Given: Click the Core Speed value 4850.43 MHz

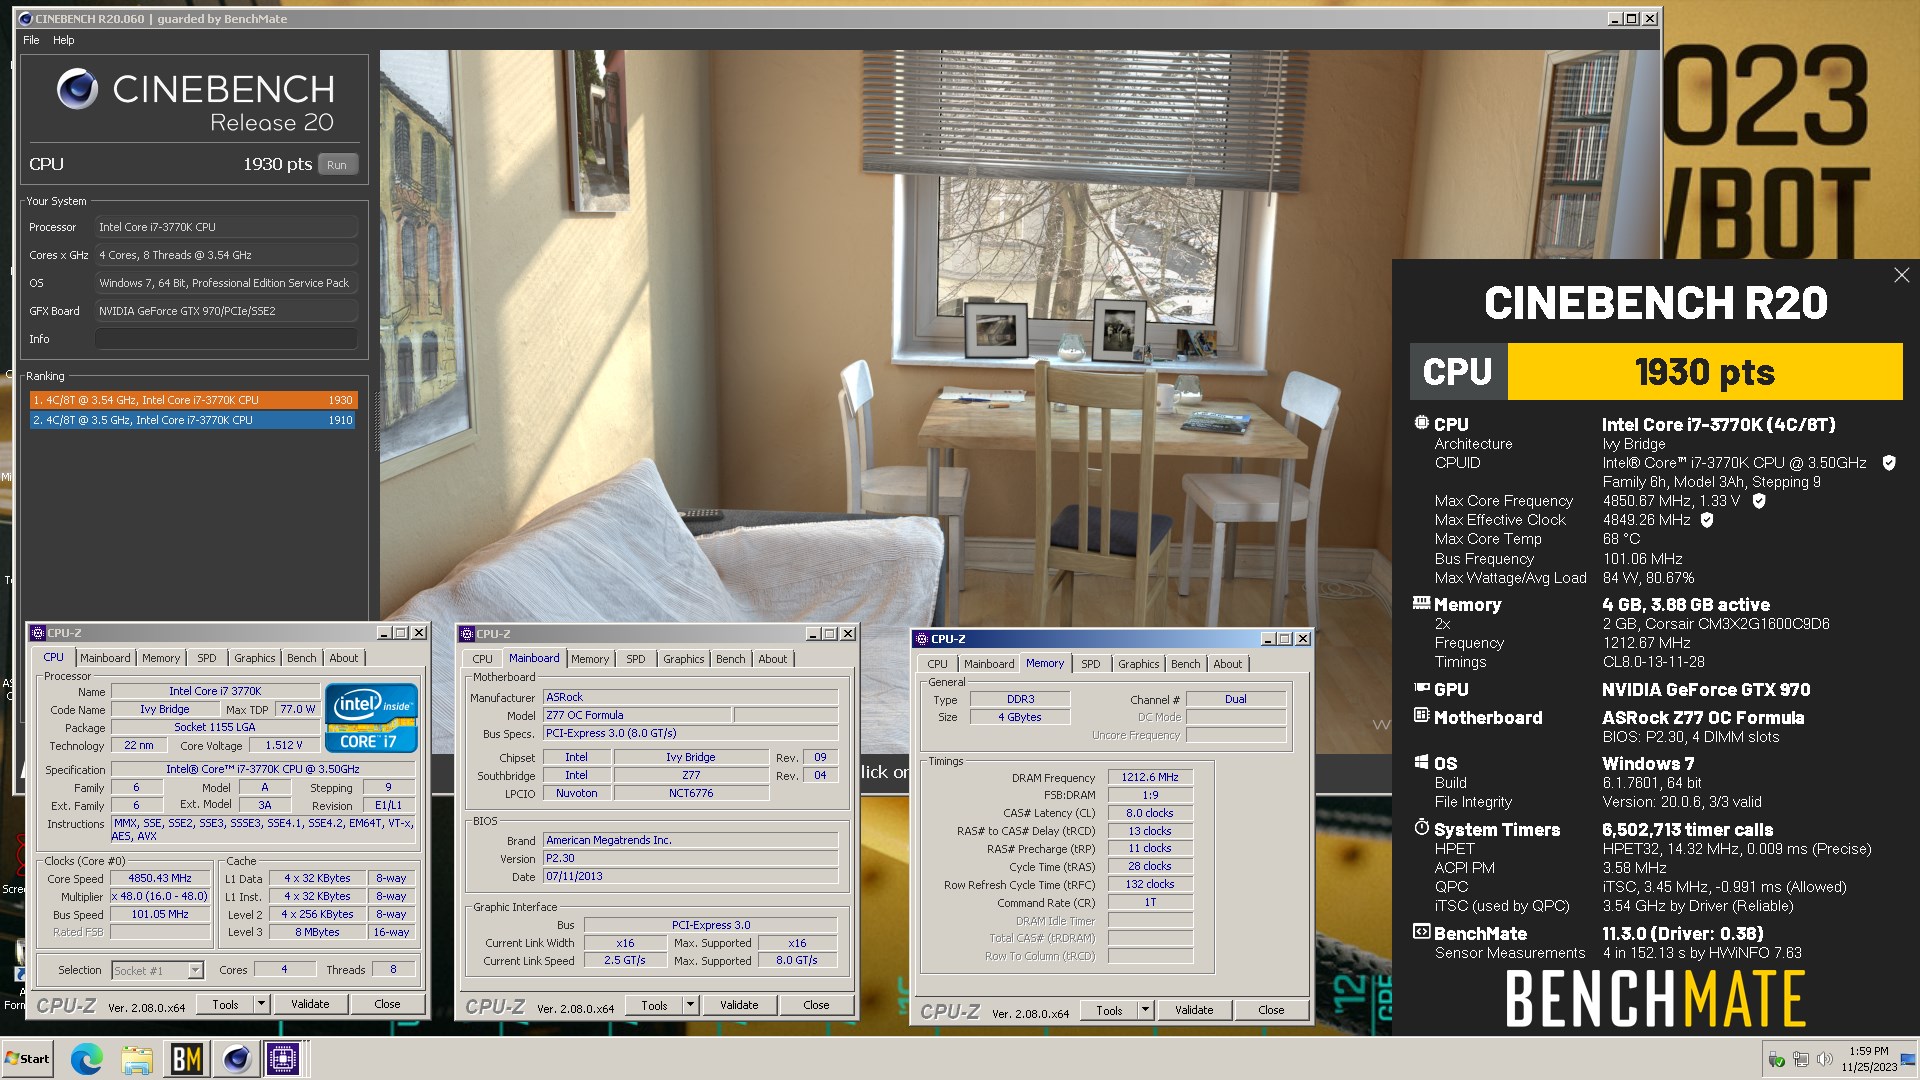Looking at the screenshot, I should (160, 878).
